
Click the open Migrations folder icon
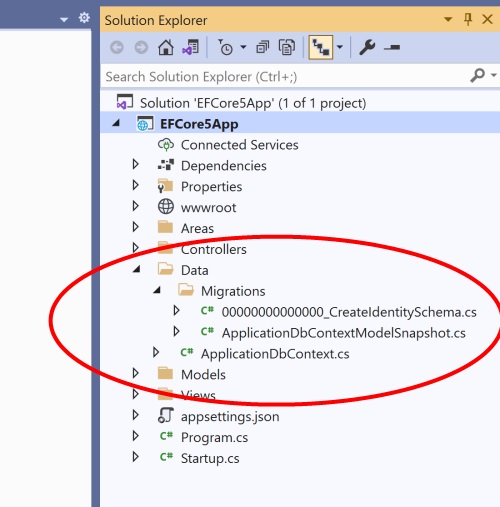click(x=186, y=290)
